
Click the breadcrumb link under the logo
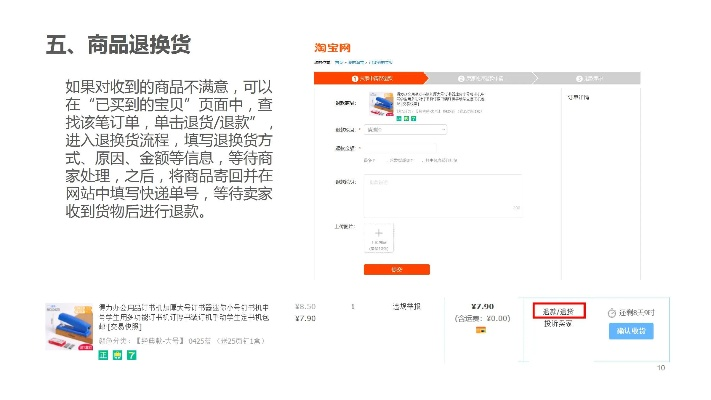click(x=363, y=62)
